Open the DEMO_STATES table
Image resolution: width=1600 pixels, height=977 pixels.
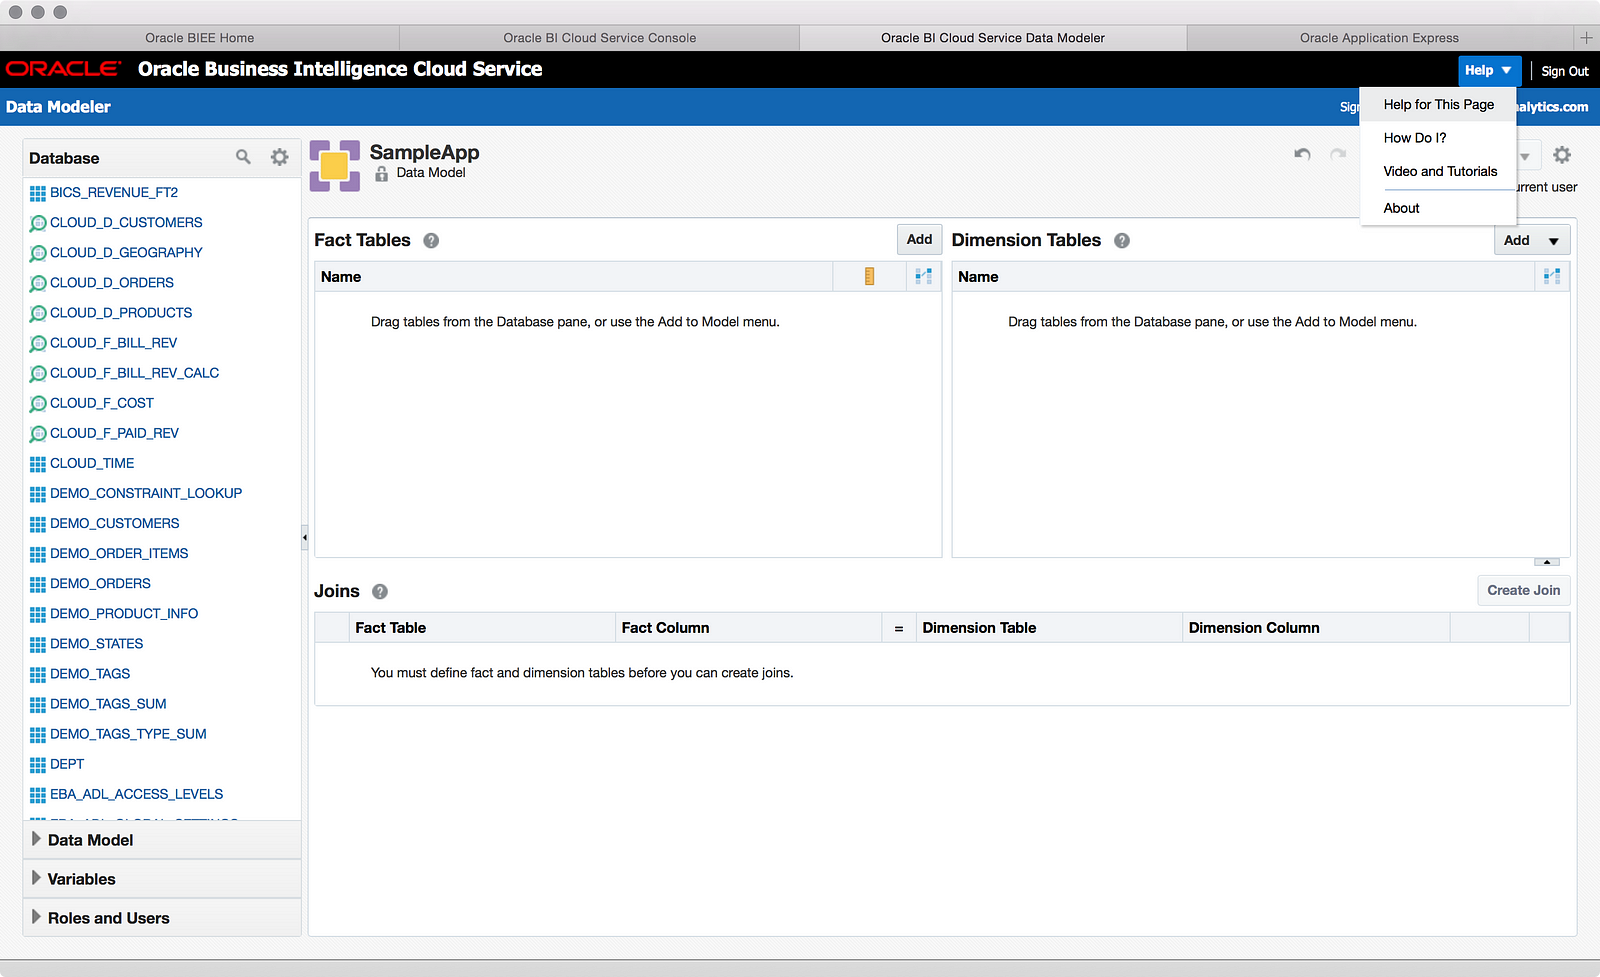[x=97, y=643]
